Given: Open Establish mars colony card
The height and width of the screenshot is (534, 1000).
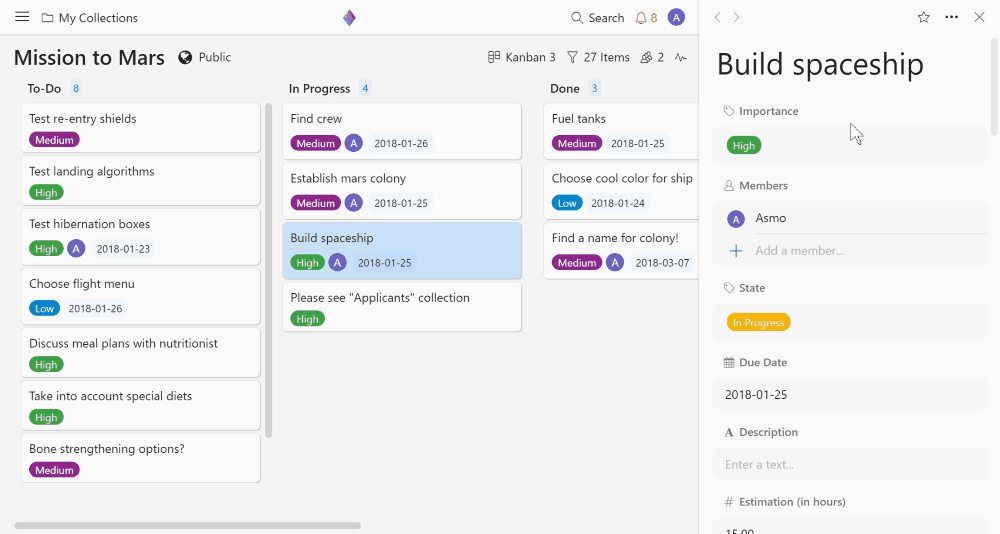Looking at the screenshot, I should click(x=402, y=191).
